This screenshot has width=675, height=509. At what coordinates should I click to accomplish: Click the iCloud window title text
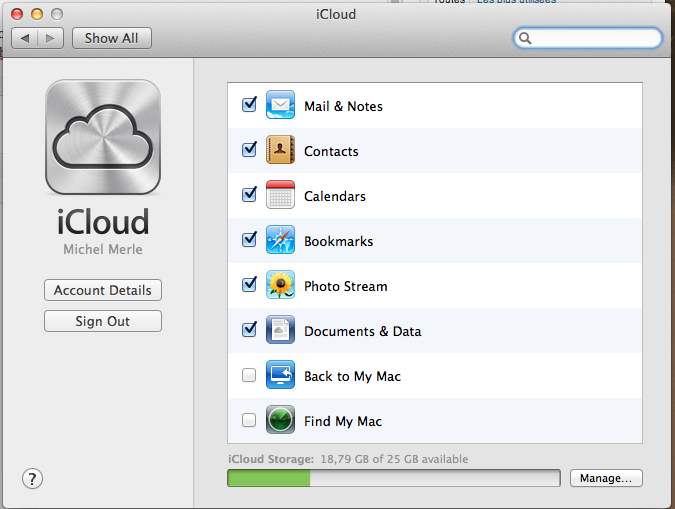click(x=336, y=14)
